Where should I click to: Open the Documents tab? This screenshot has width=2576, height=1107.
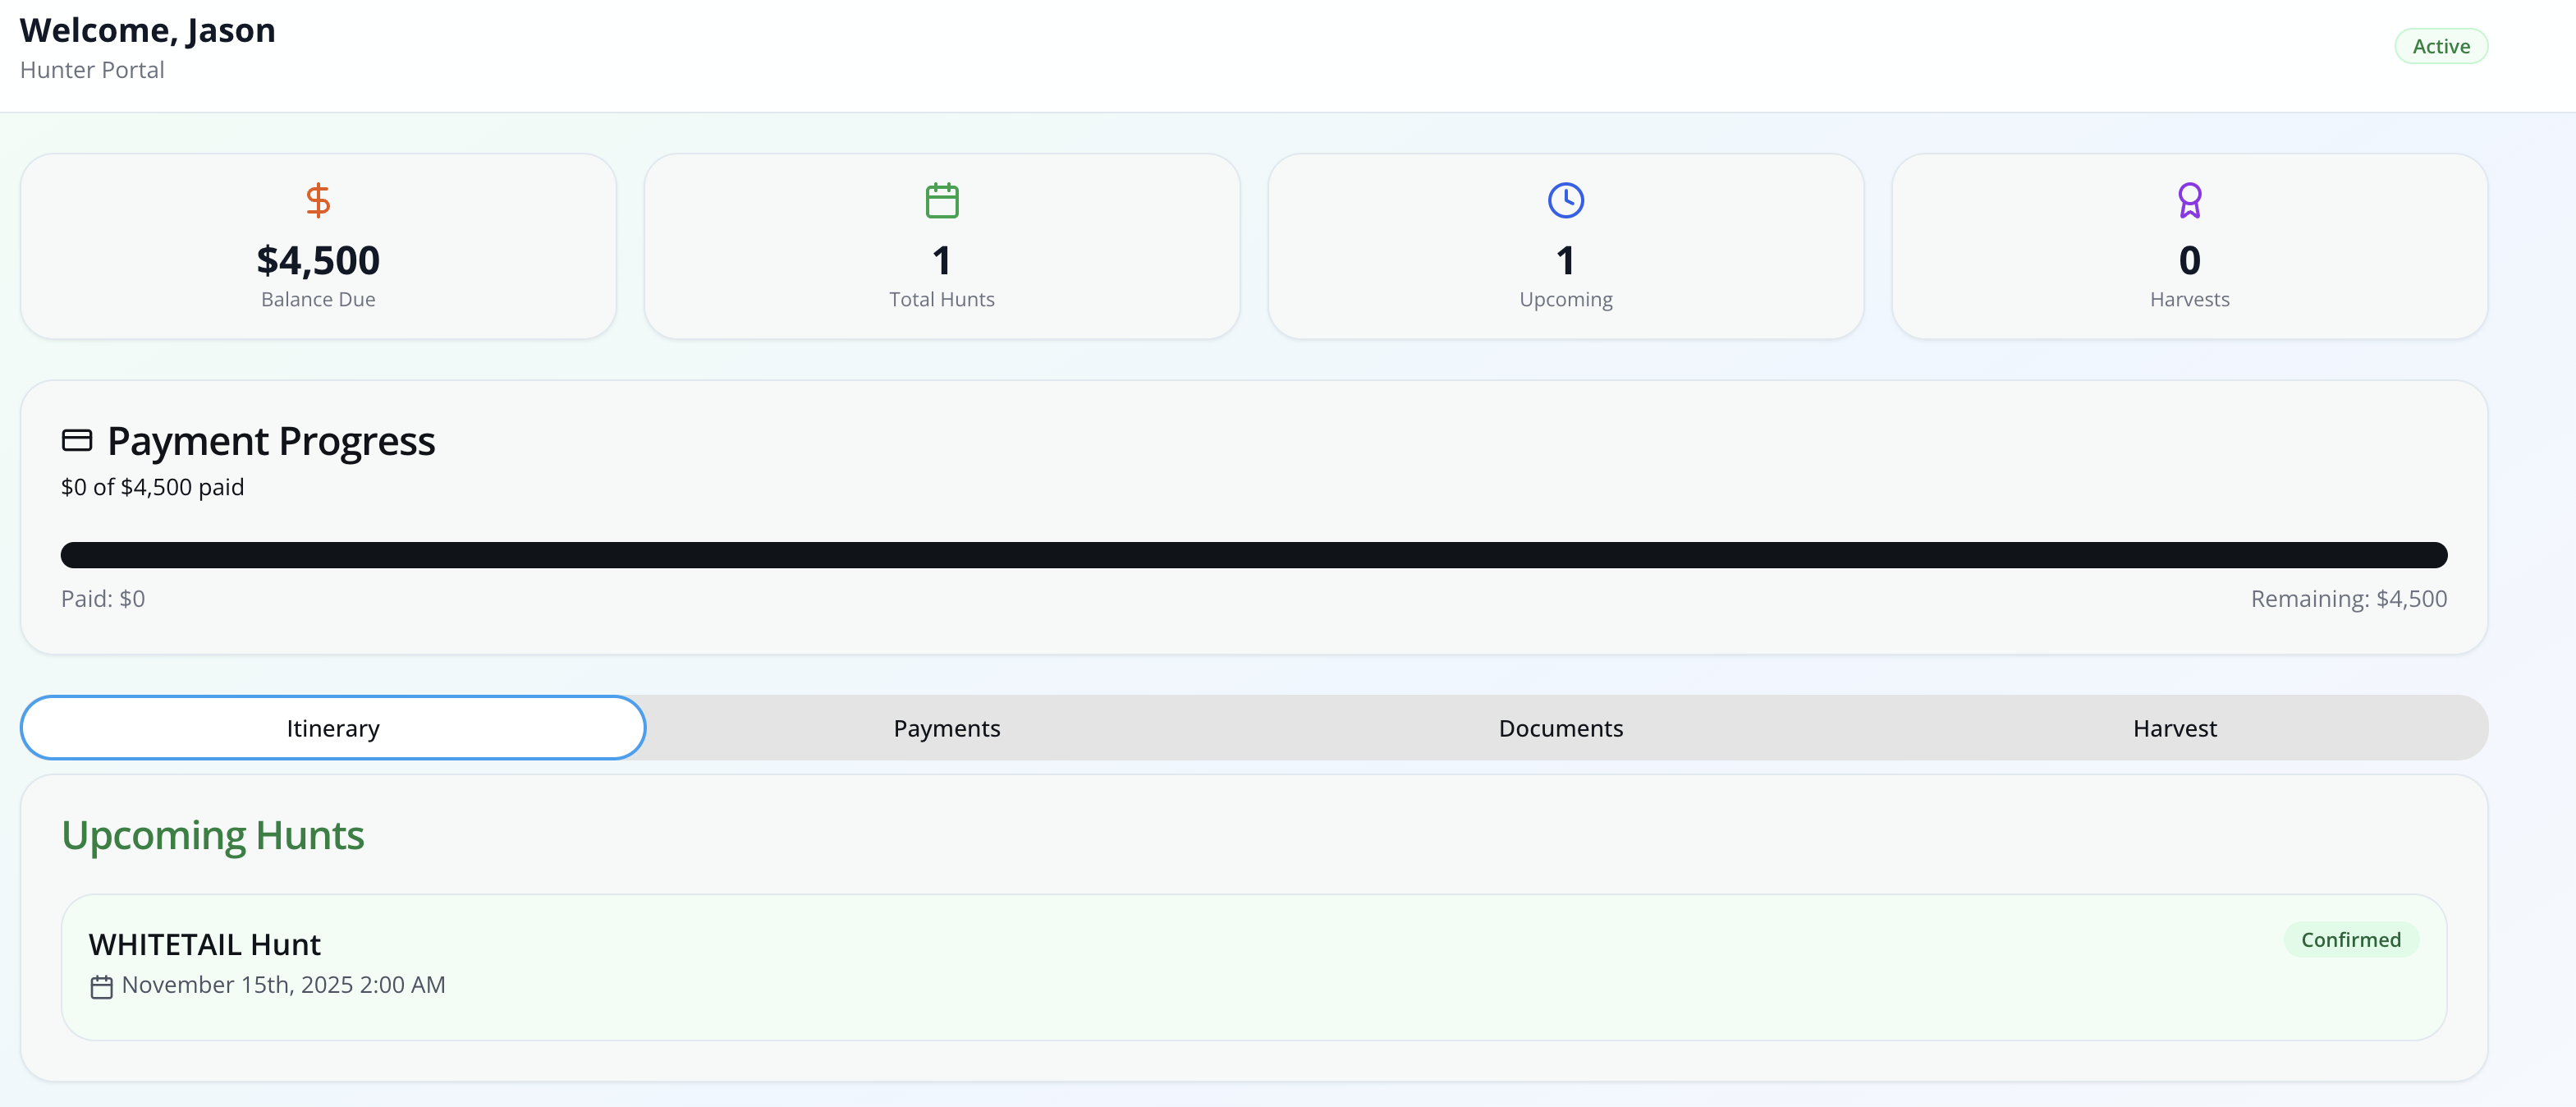pos(1560,728)
